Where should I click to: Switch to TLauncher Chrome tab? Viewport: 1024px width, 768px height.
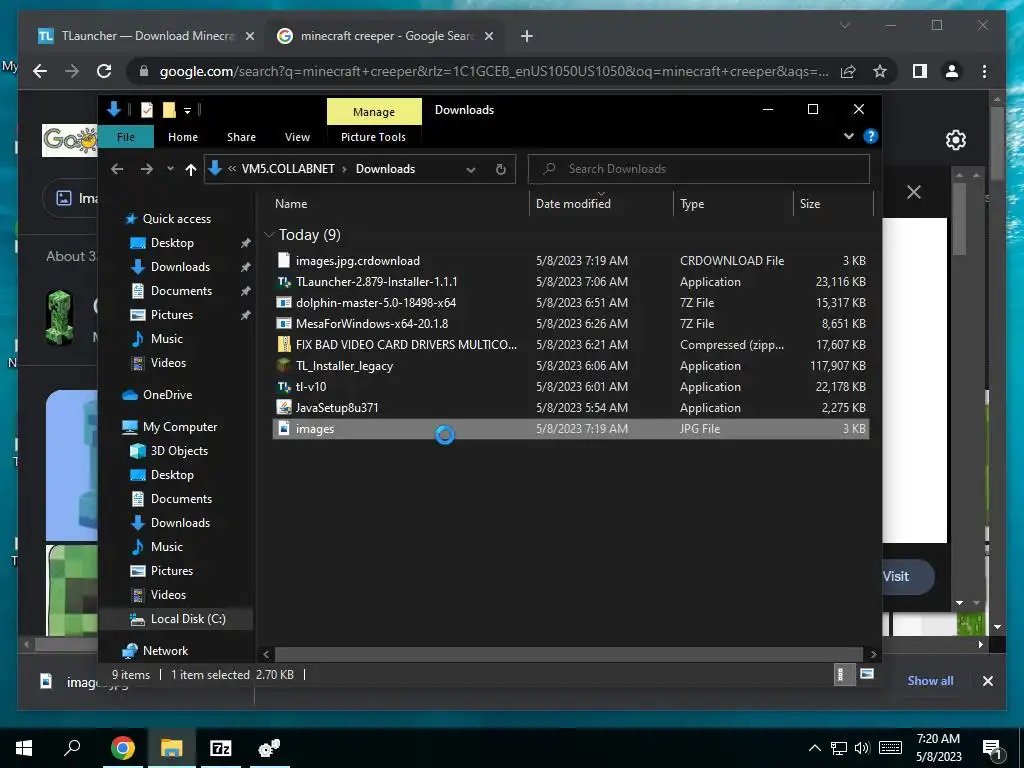click(x=146, y=36)
